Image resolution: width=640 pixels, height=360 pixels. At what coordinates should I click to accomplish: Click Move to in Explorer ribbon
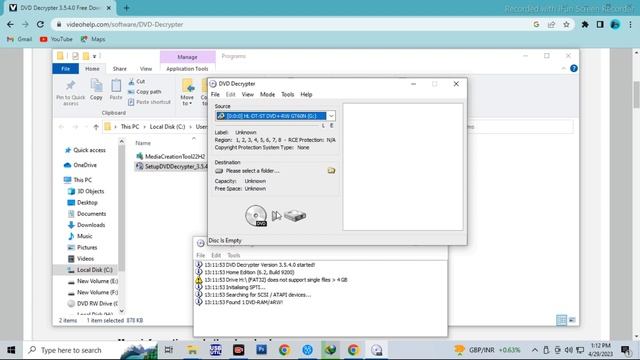click(x=187, y=92)
